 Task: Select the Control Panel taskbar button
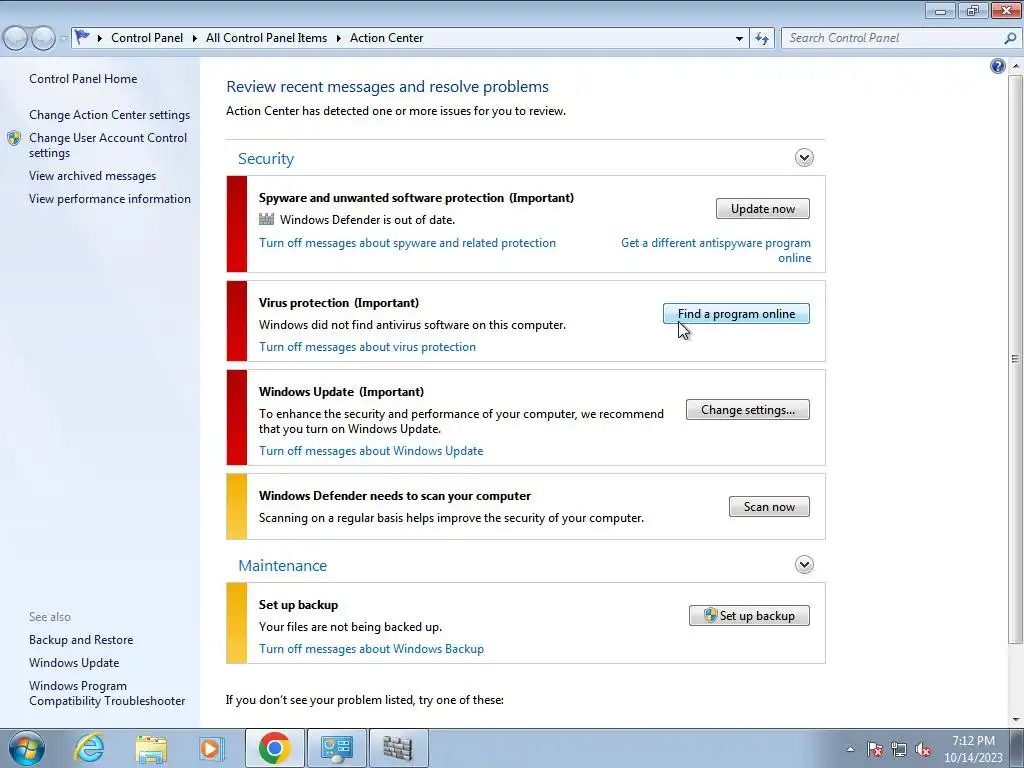(x=336, y=748)
